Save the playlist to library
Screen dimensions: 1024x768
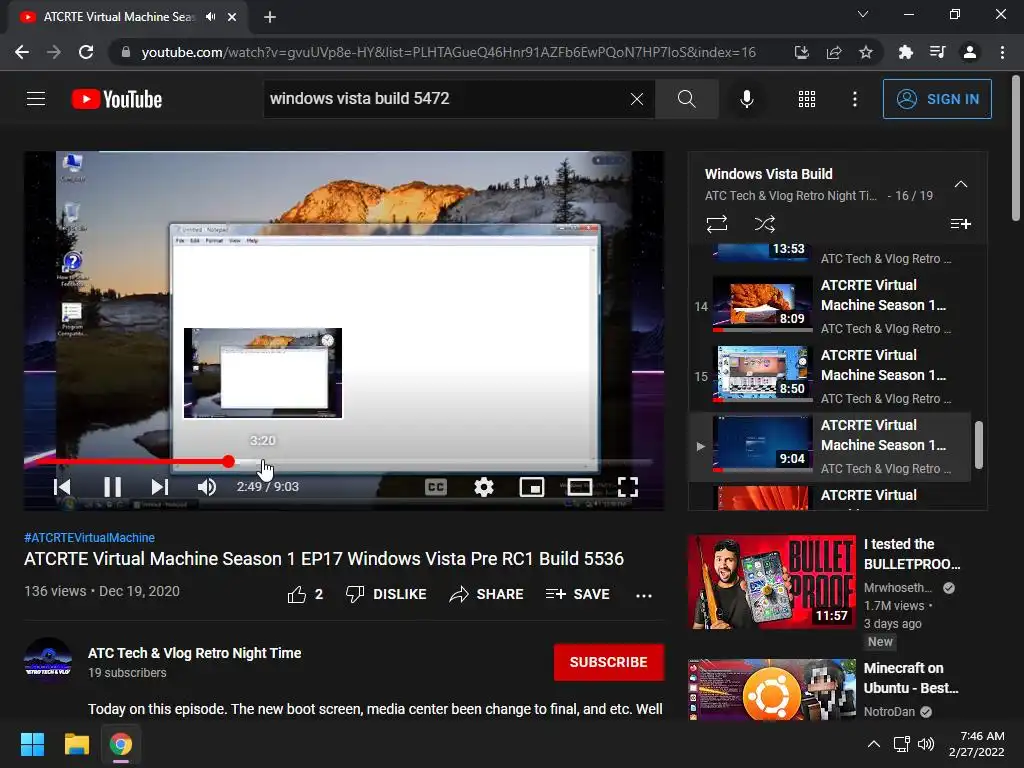tap(961, 224)
